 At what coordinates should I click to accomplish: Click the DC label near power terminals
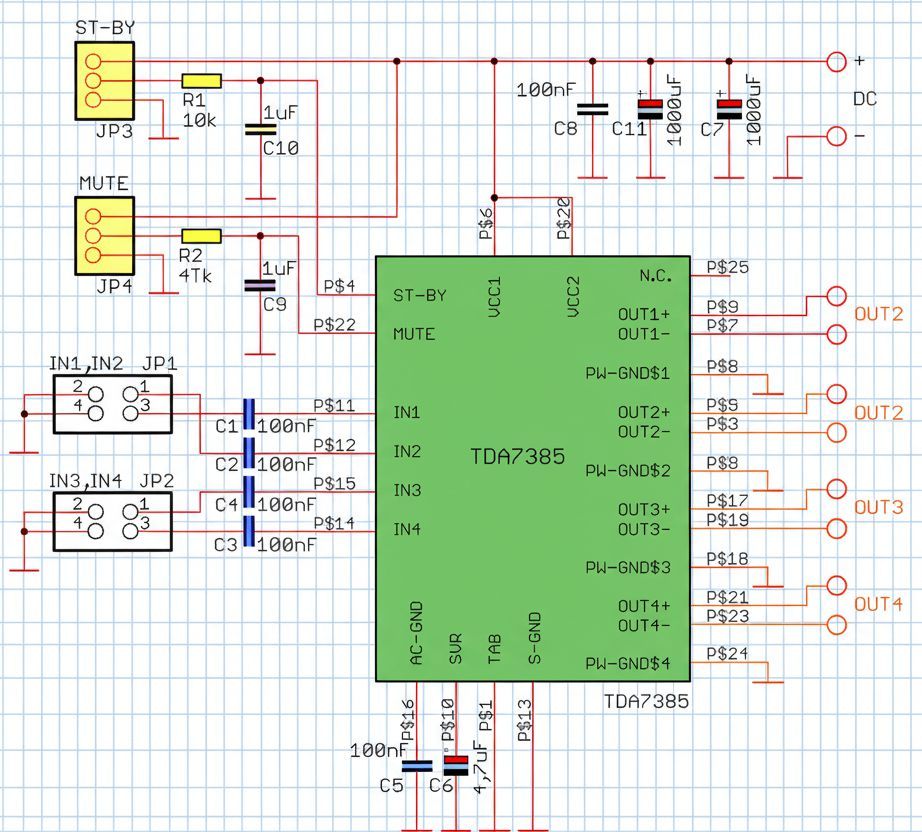point(865,99)
